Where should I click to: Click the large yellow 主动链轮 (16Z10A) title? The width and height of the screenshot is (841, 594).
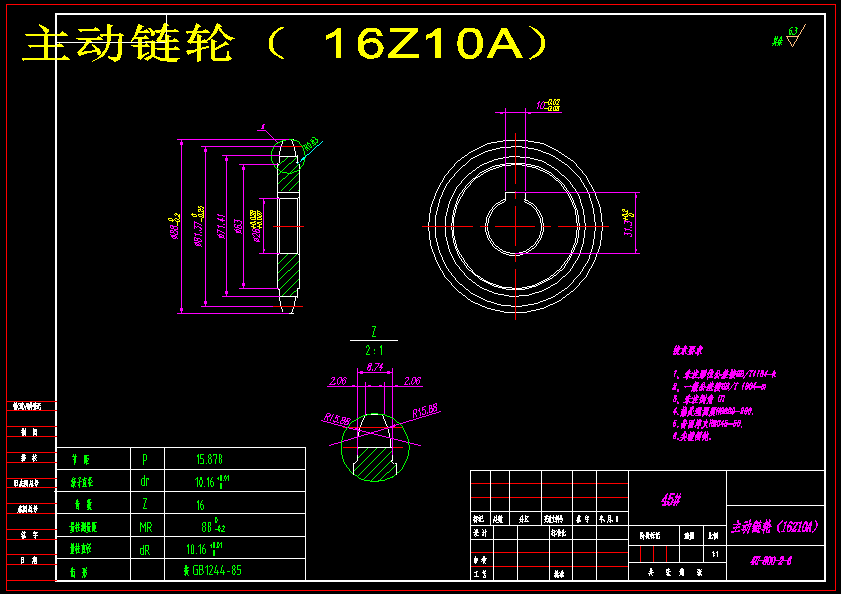(x=285, y=43)
